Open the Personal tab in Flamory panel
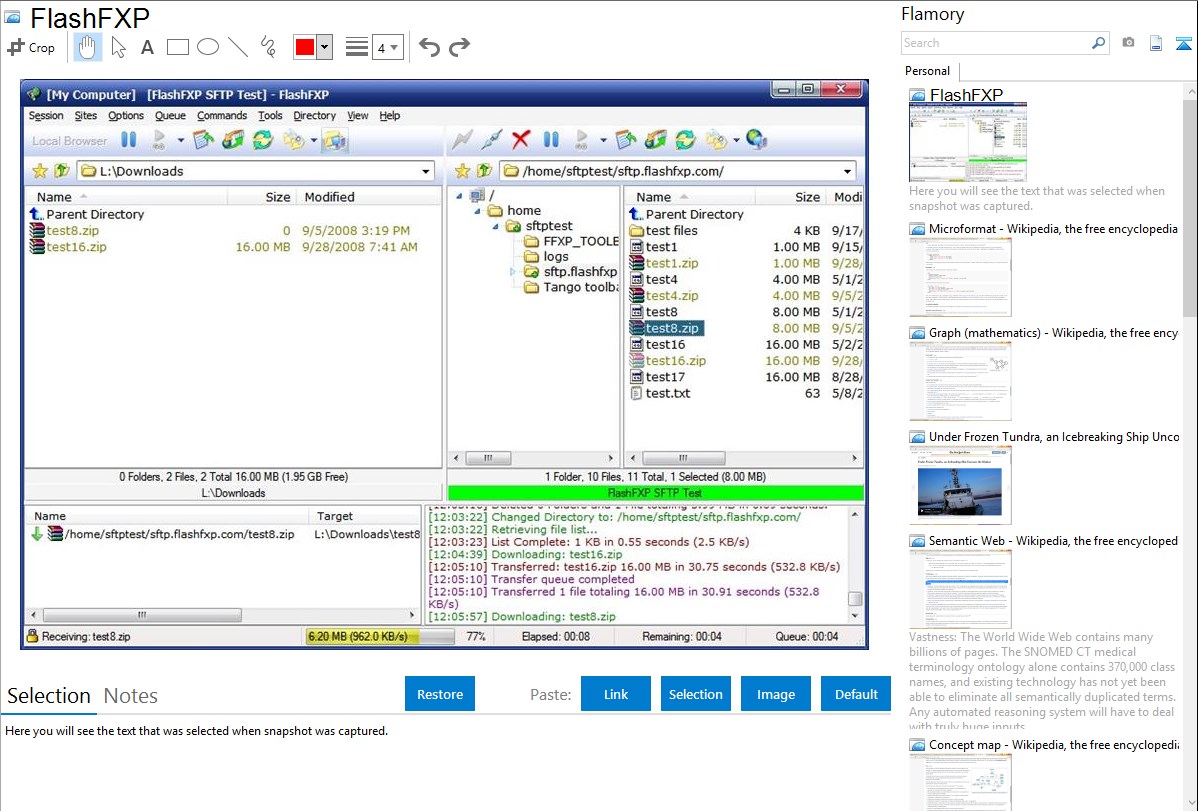The height and width of the screenshot is (811, 1198). click(x=928, y=71)
